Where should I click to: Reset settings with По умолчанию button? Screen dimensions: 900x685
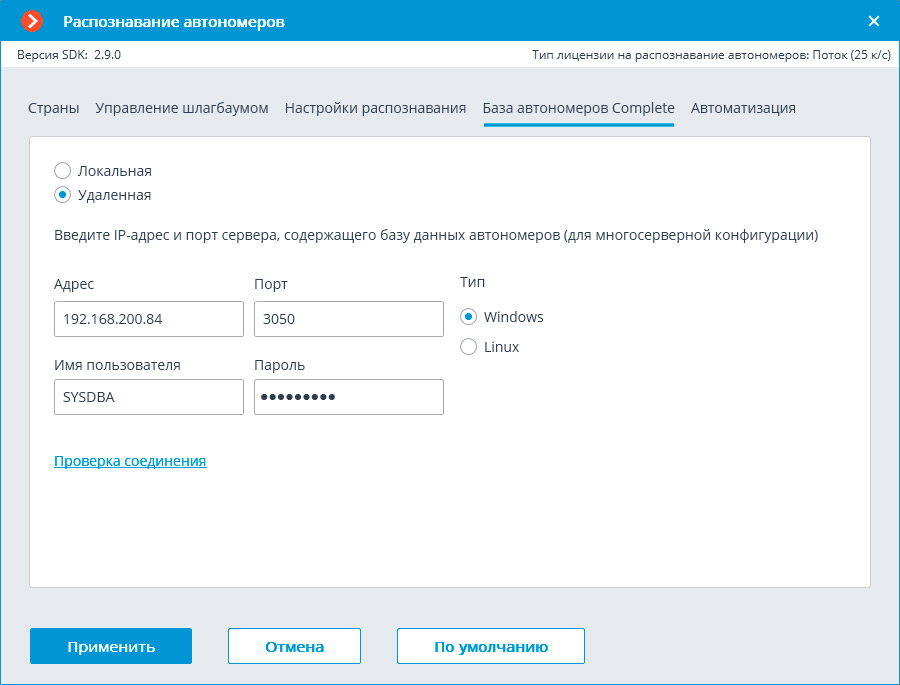point(490,646)
